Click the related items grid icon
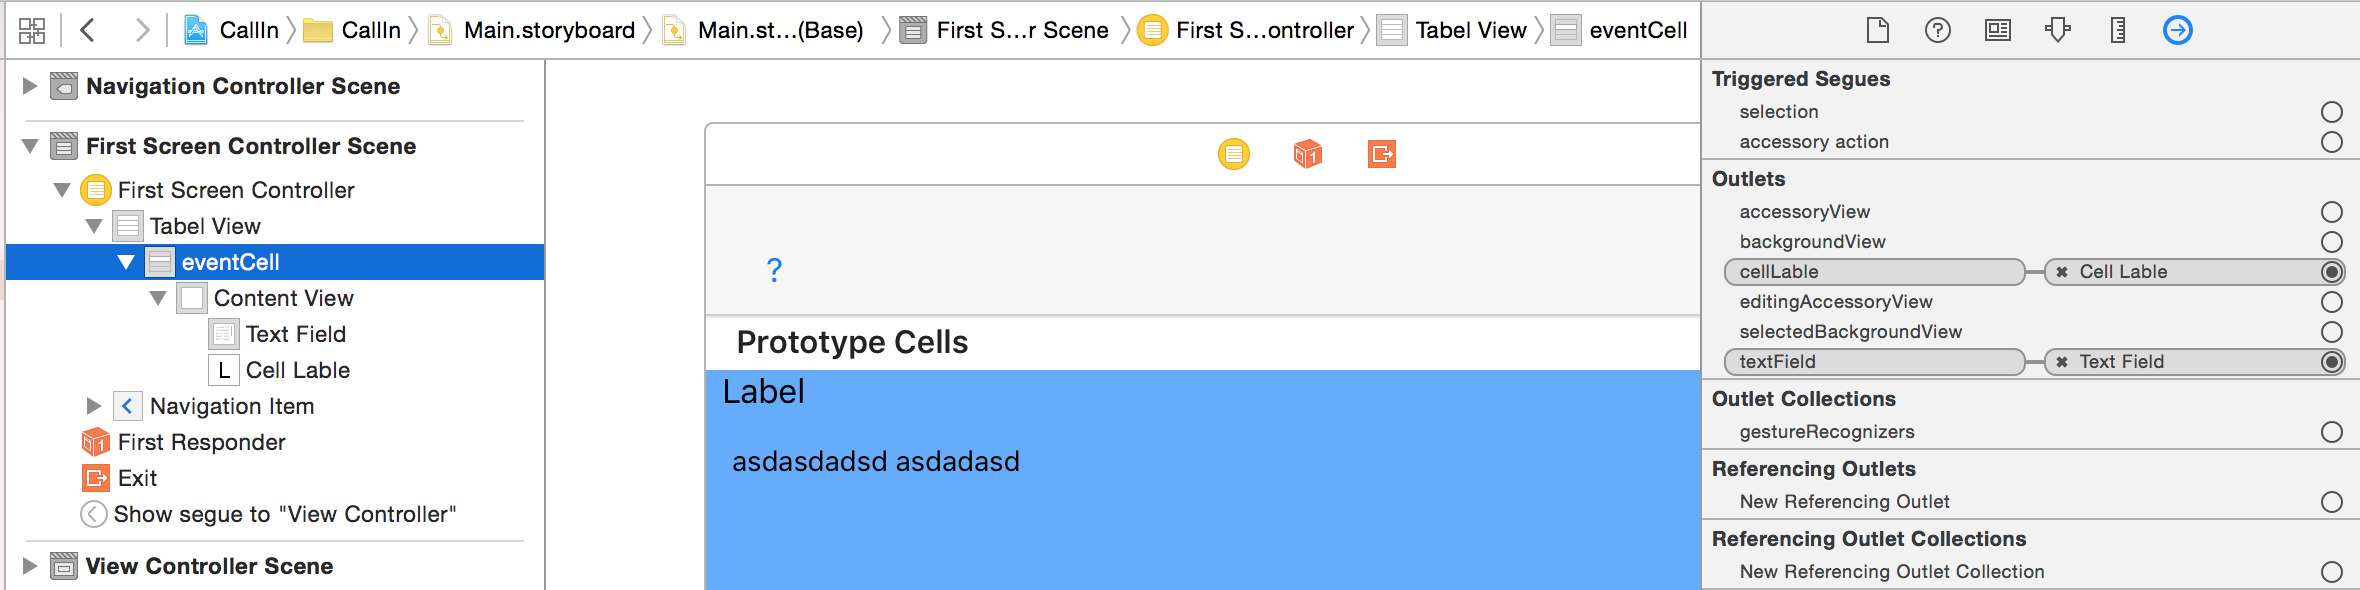 32,31
